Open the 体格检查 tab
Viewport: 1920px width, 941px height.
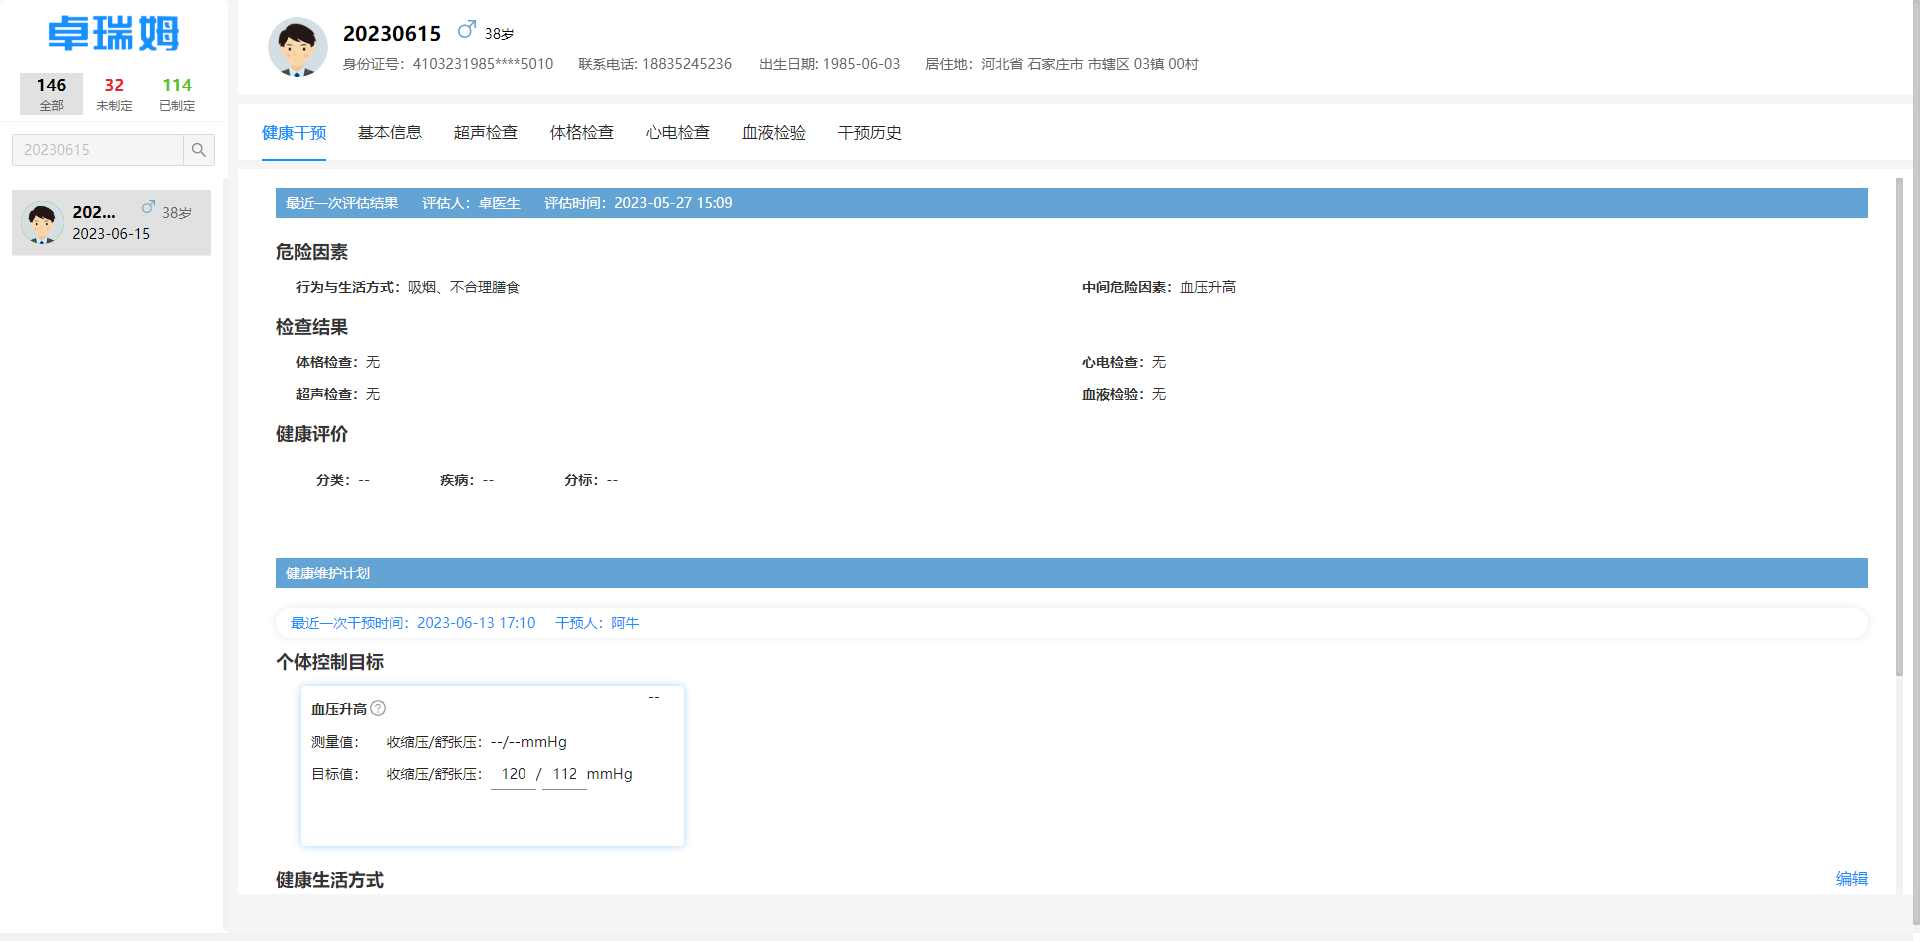(582, 133)
